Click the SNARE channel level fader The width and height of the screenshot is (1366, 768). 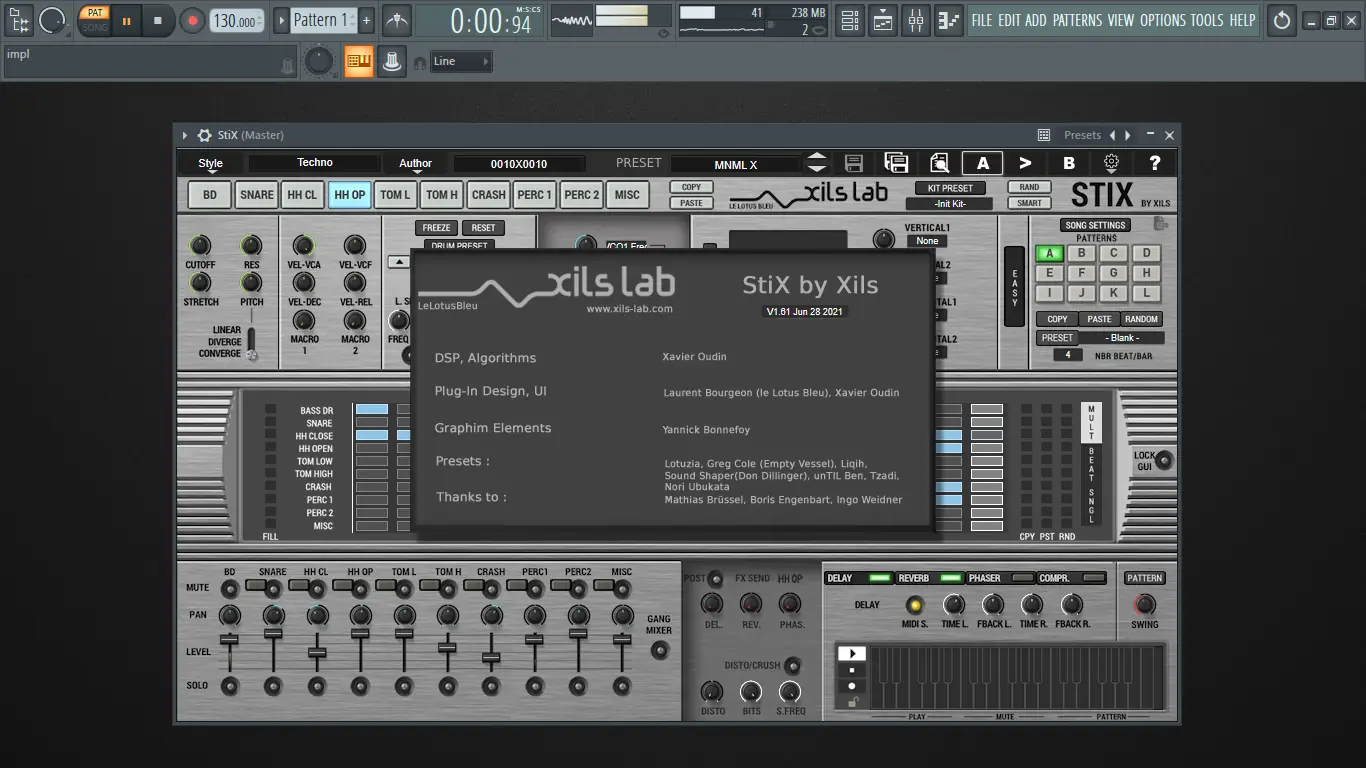point(273,634)
